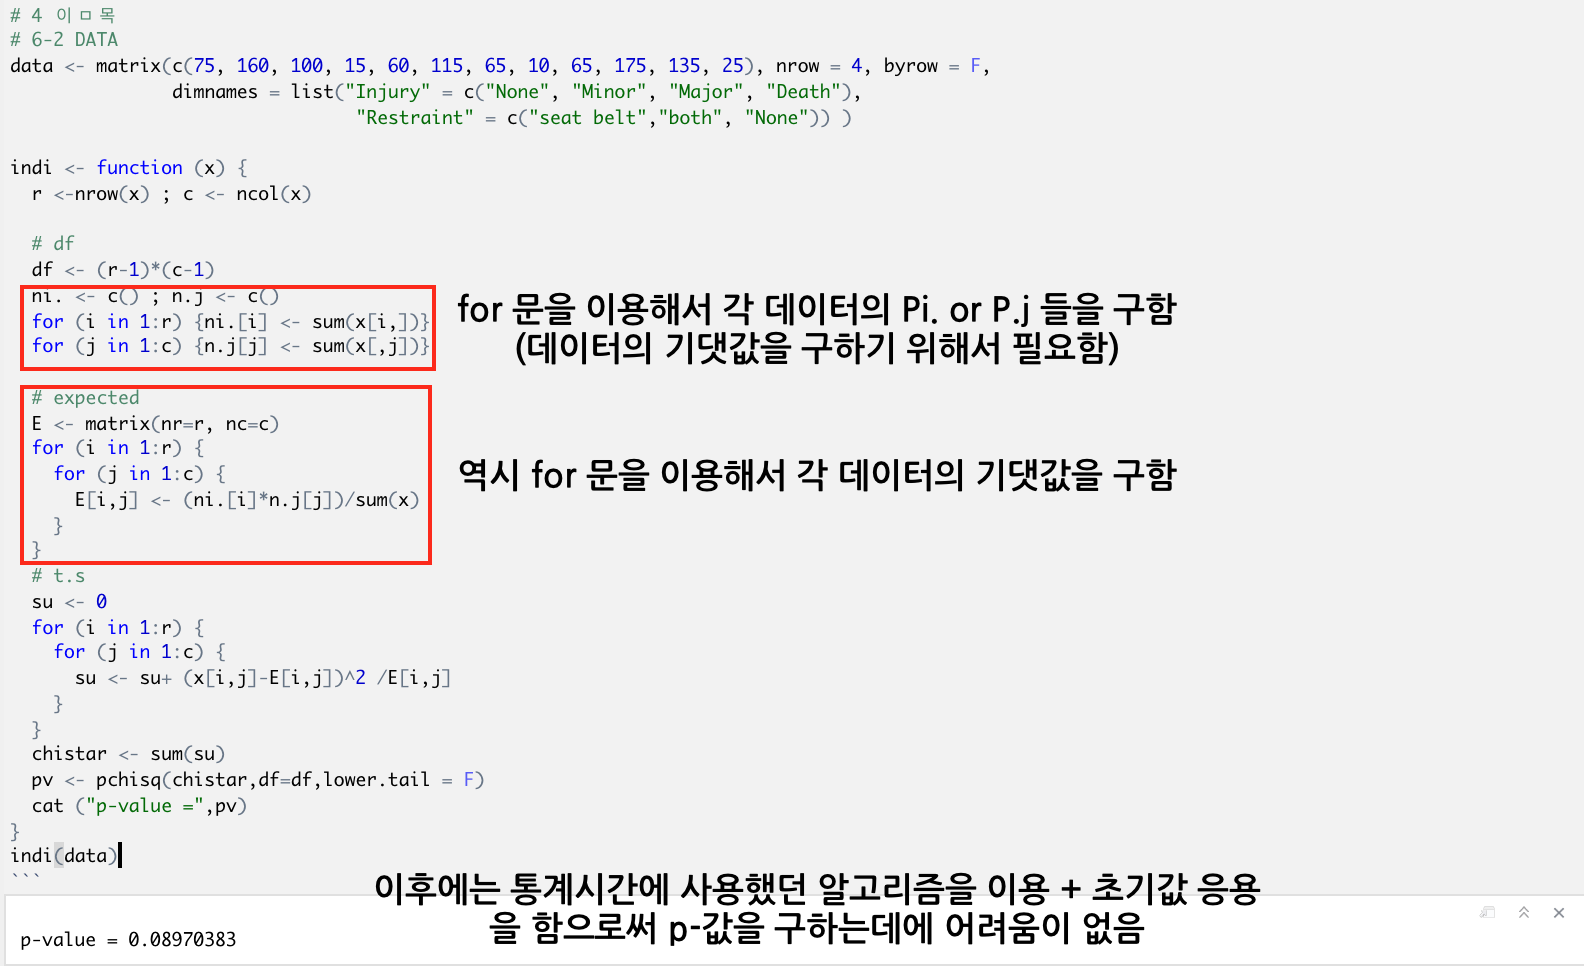This screenshot has width=1584, height=966.
Task: Click the "# t.s" comment
Action: 58,576
